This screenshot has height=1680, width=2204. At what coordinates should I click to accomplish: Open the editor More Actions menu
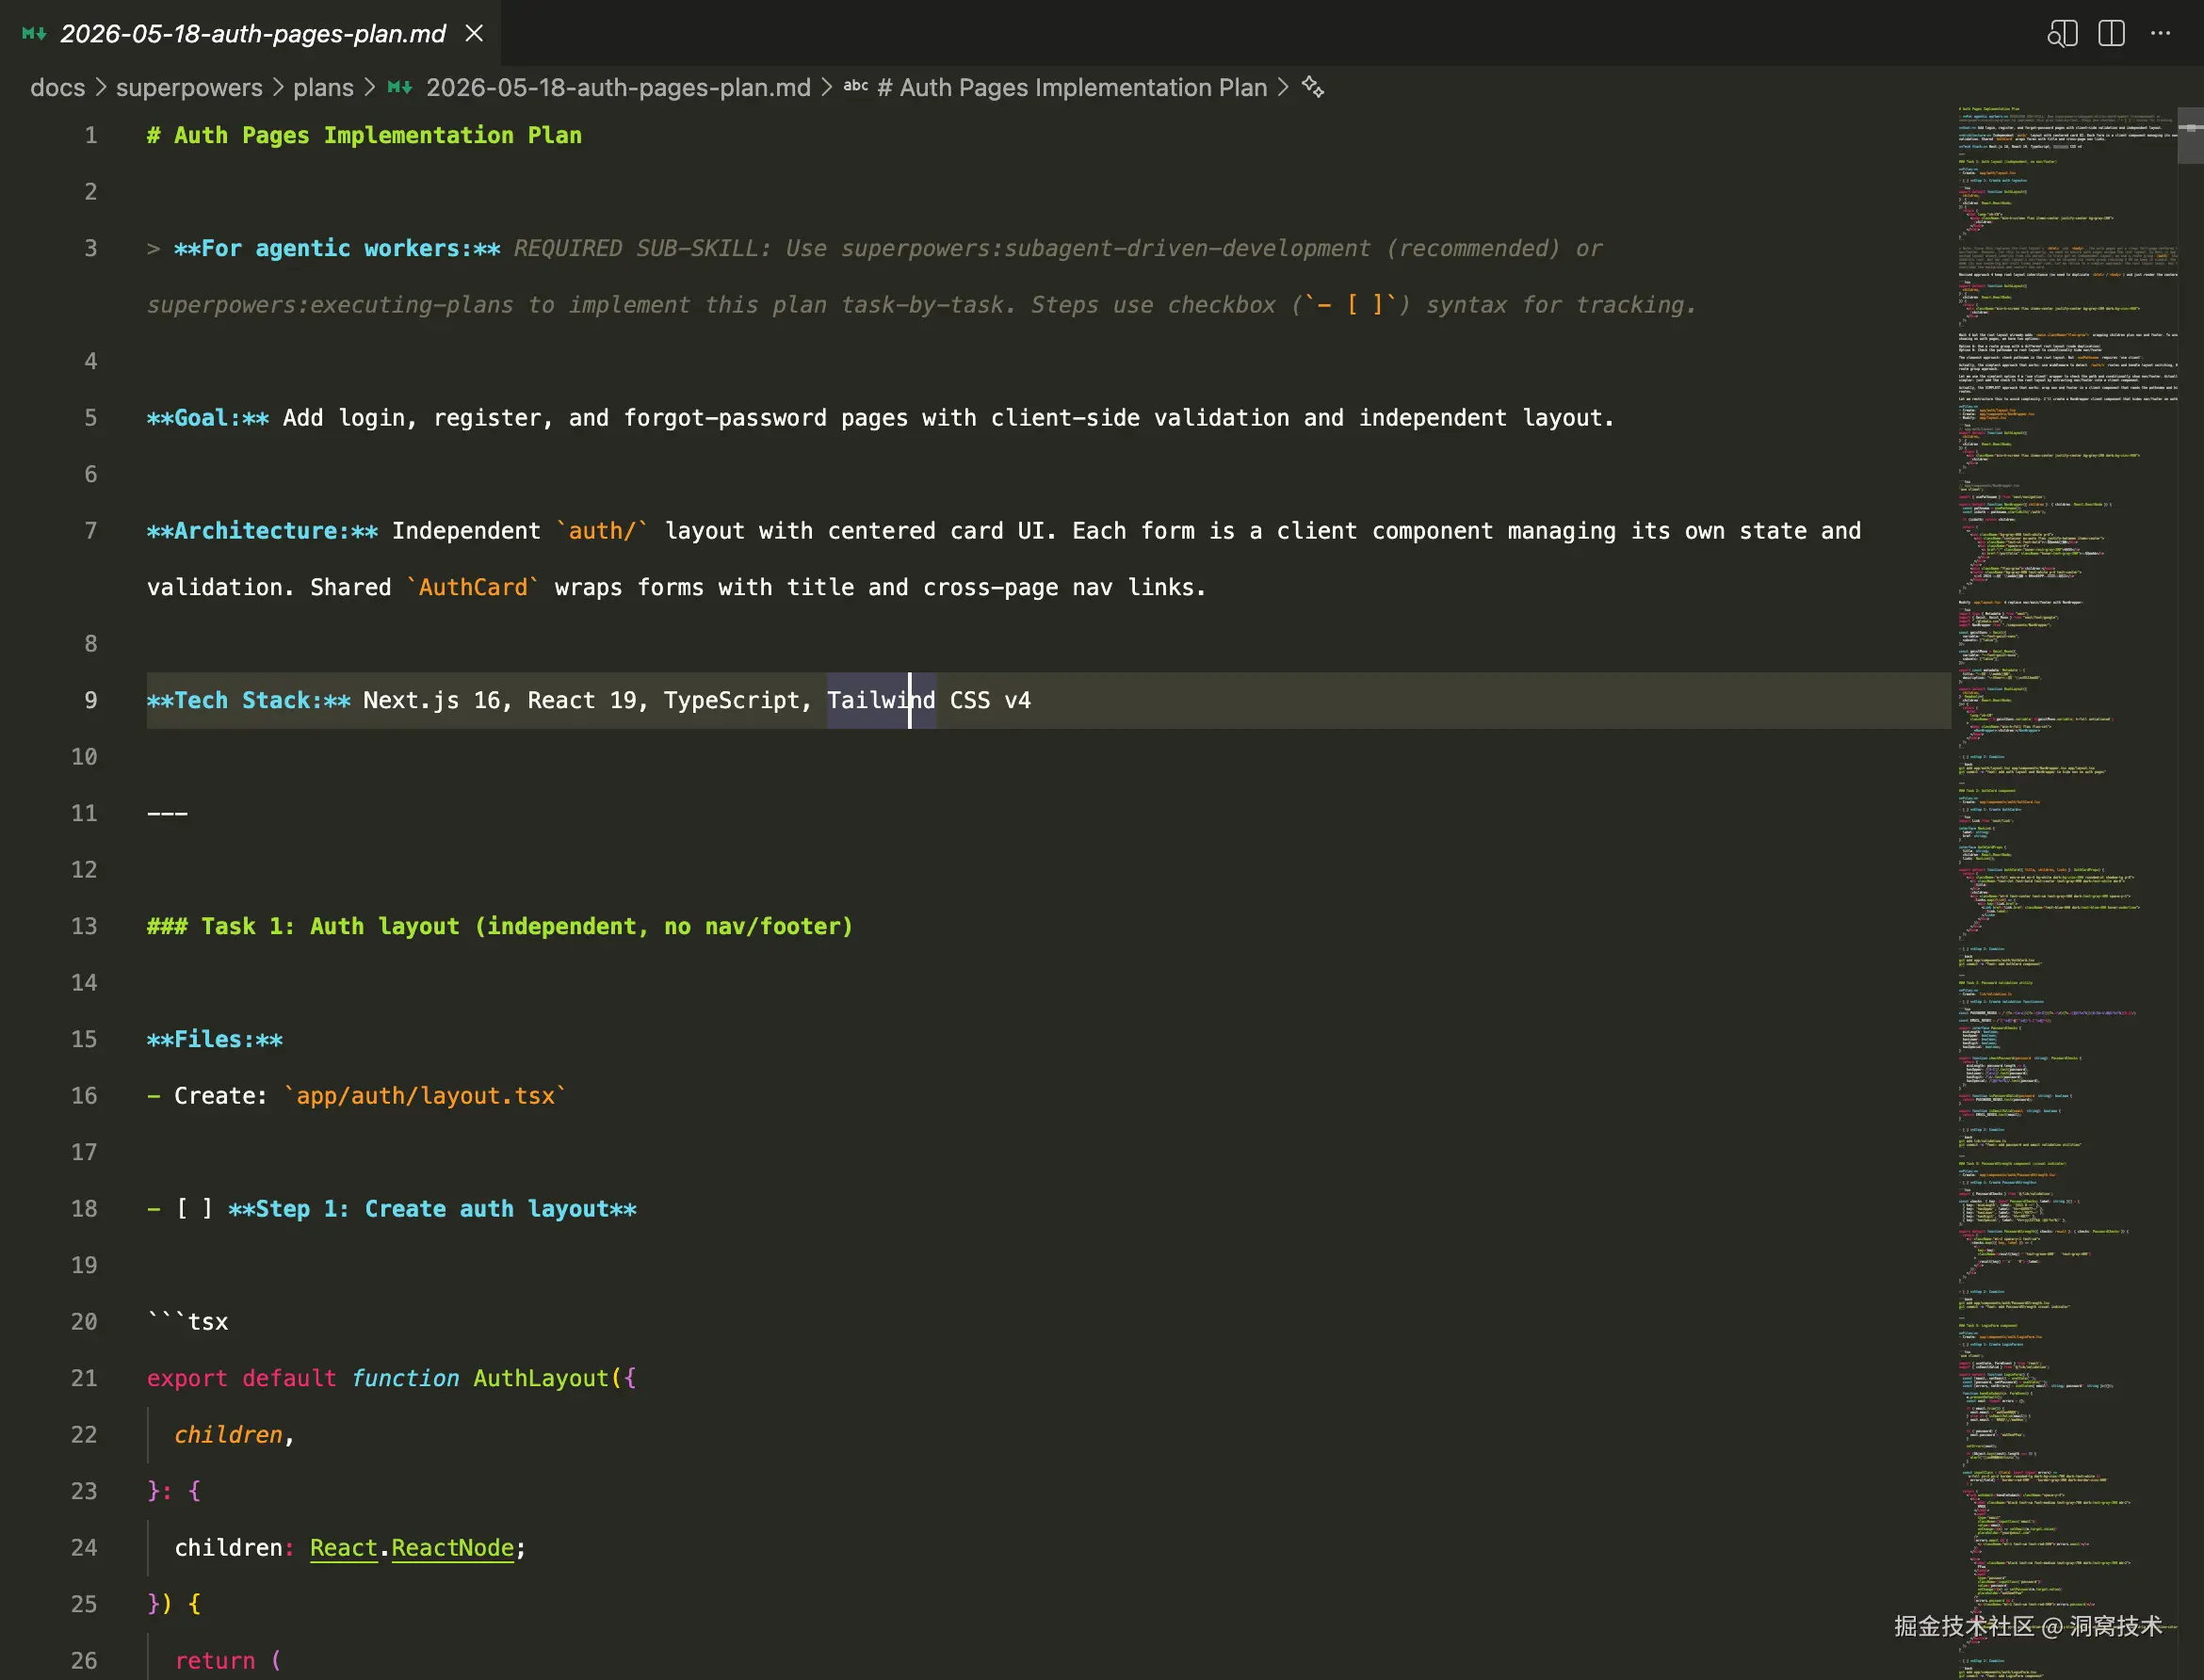click(x=2160, y=33)
